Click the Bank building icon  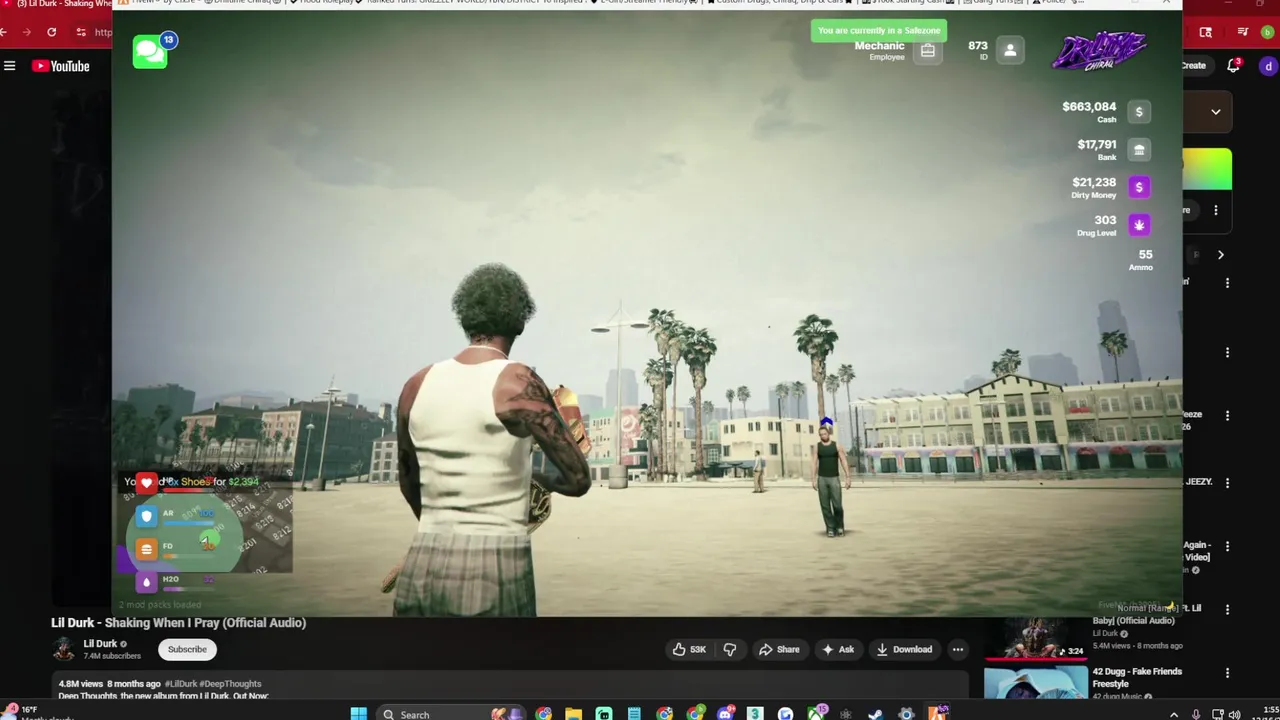click(1138, 150)
